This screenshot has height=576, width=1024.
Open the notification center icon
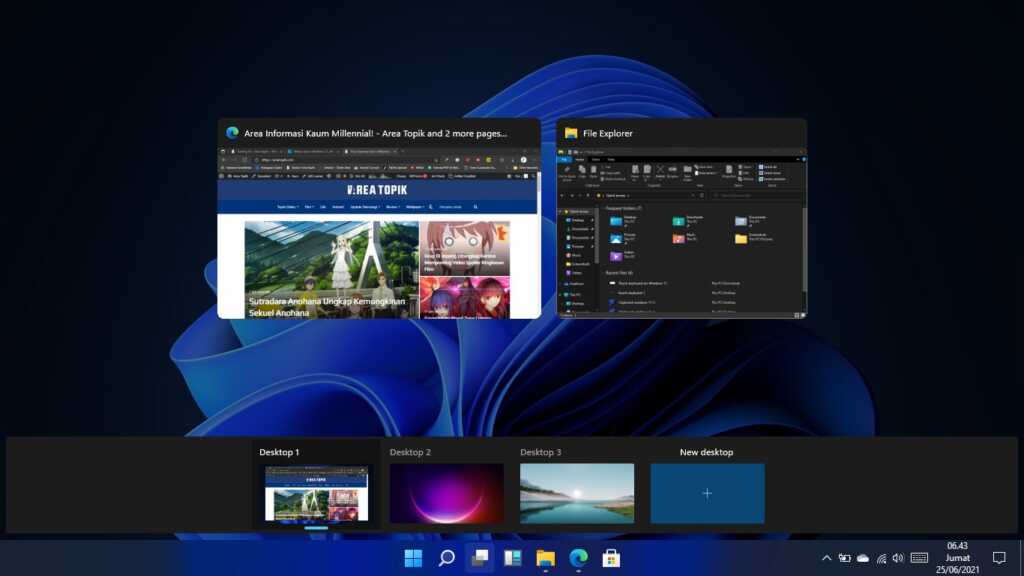point(999,558)
